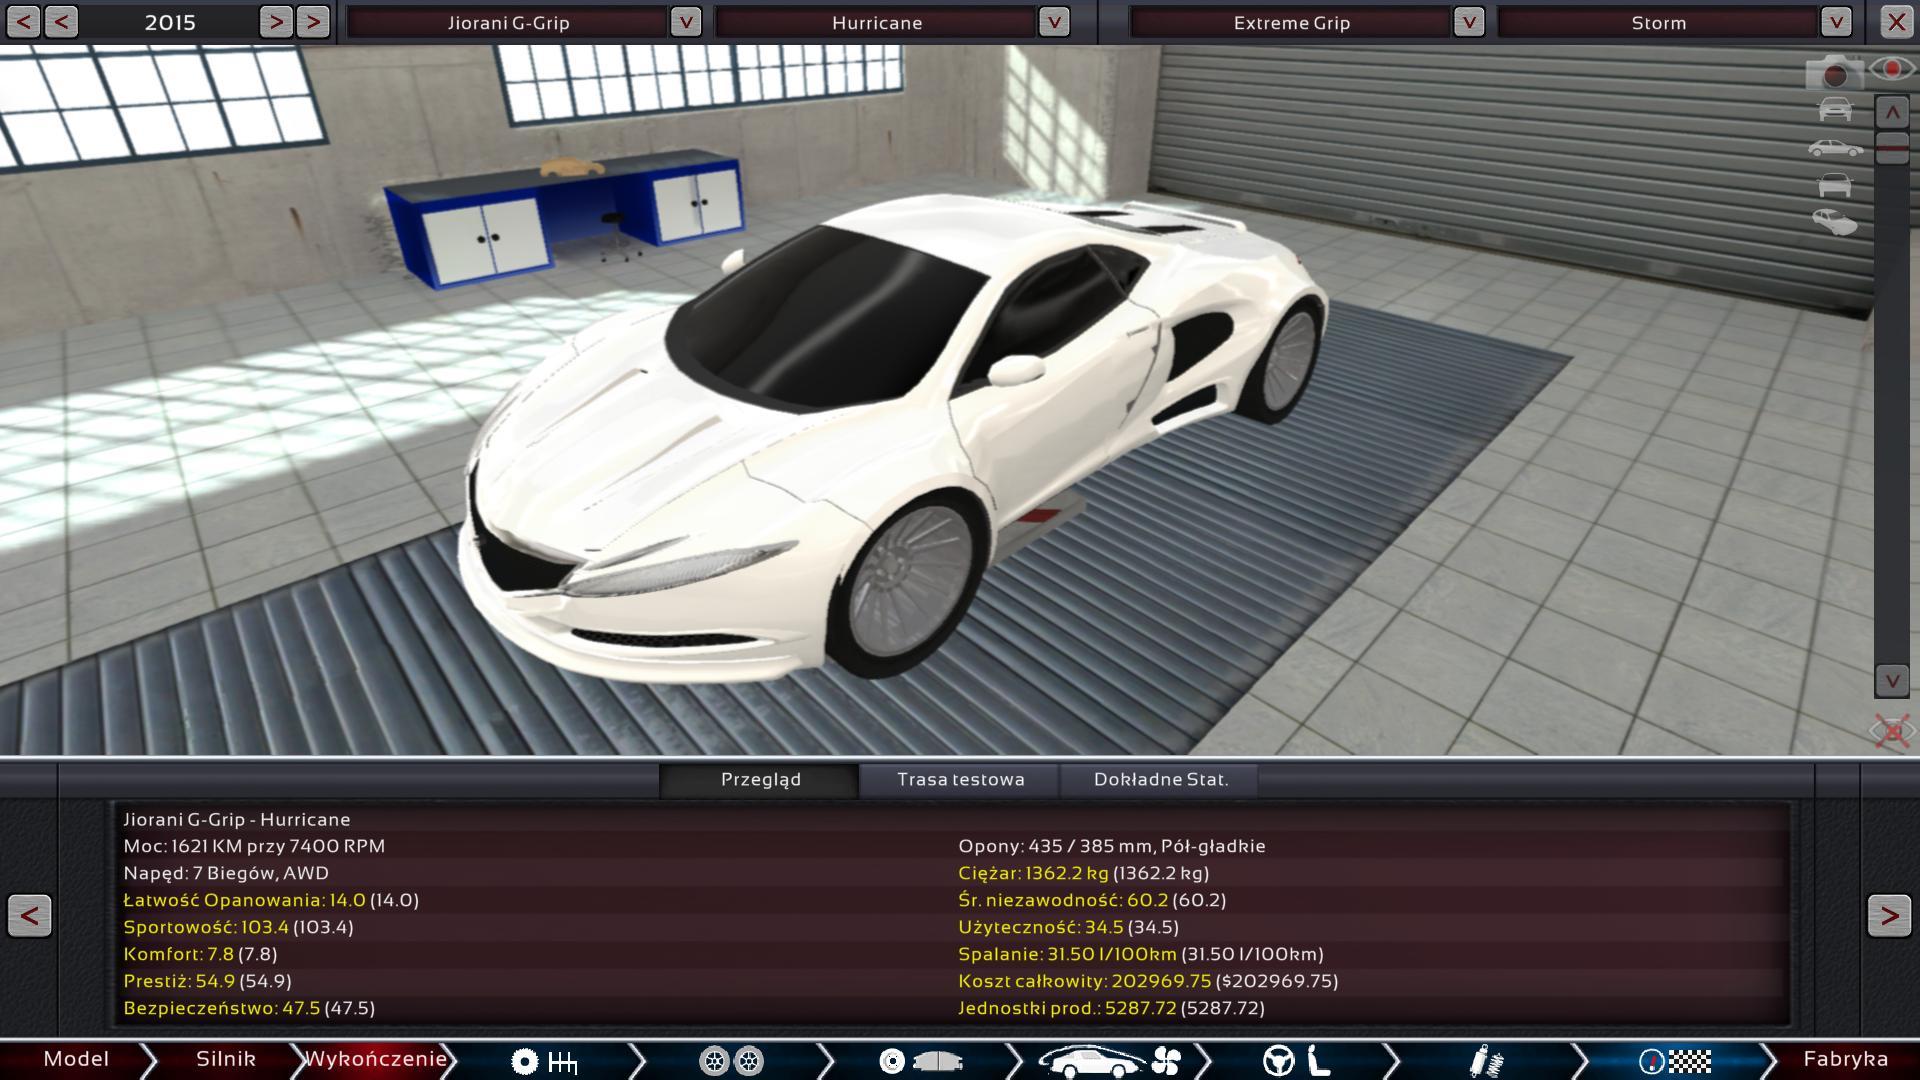Go to the Silnik step

tap(226, 1059)
